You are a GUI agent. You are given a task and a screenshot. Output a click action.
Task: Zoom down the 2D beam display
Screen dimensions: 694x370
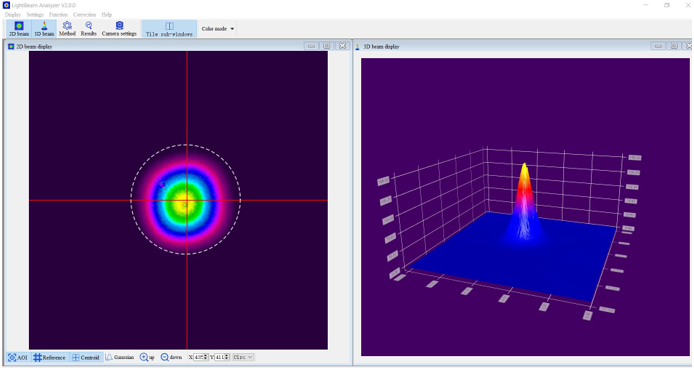171,357
